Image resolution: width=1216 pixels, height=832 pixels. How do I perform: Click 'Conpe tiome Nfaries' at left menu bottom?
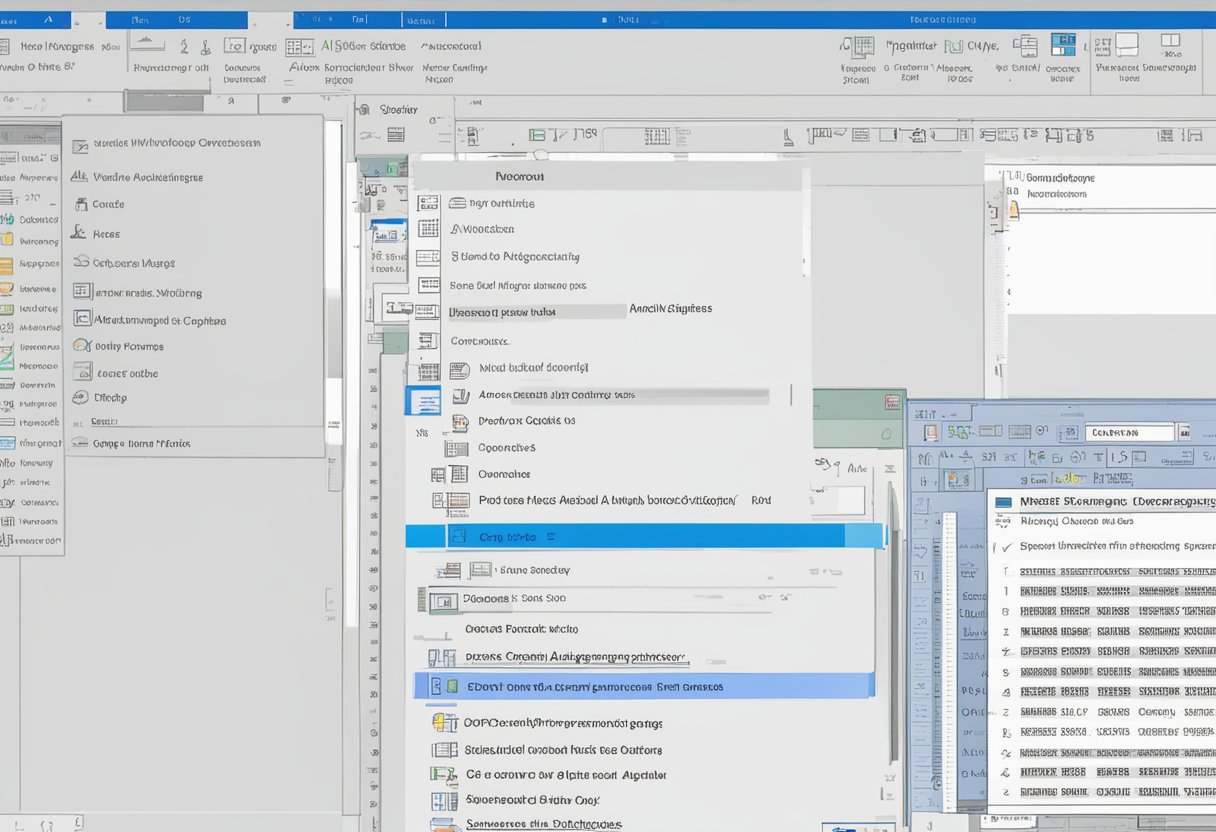[140, 443]
